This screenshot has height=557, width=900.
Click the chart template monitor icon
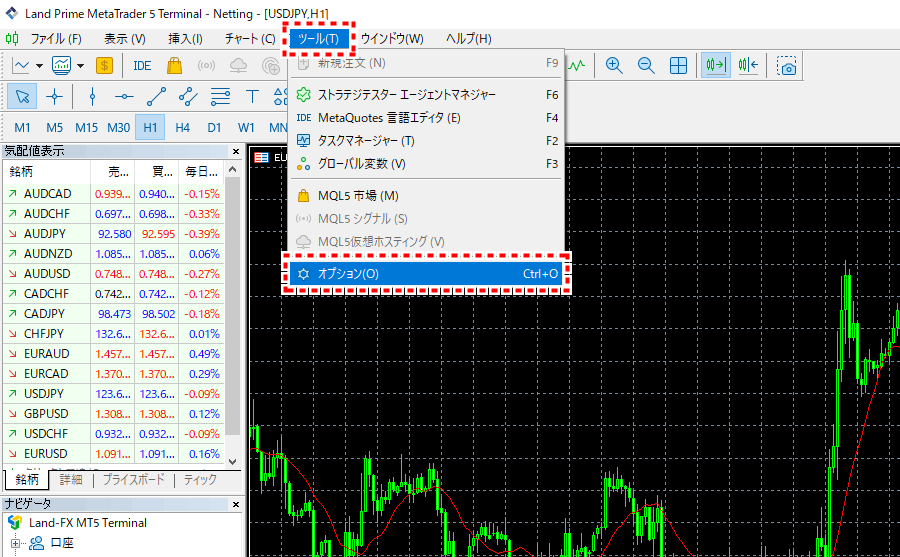pyautogui.click(x=61, y=65)
